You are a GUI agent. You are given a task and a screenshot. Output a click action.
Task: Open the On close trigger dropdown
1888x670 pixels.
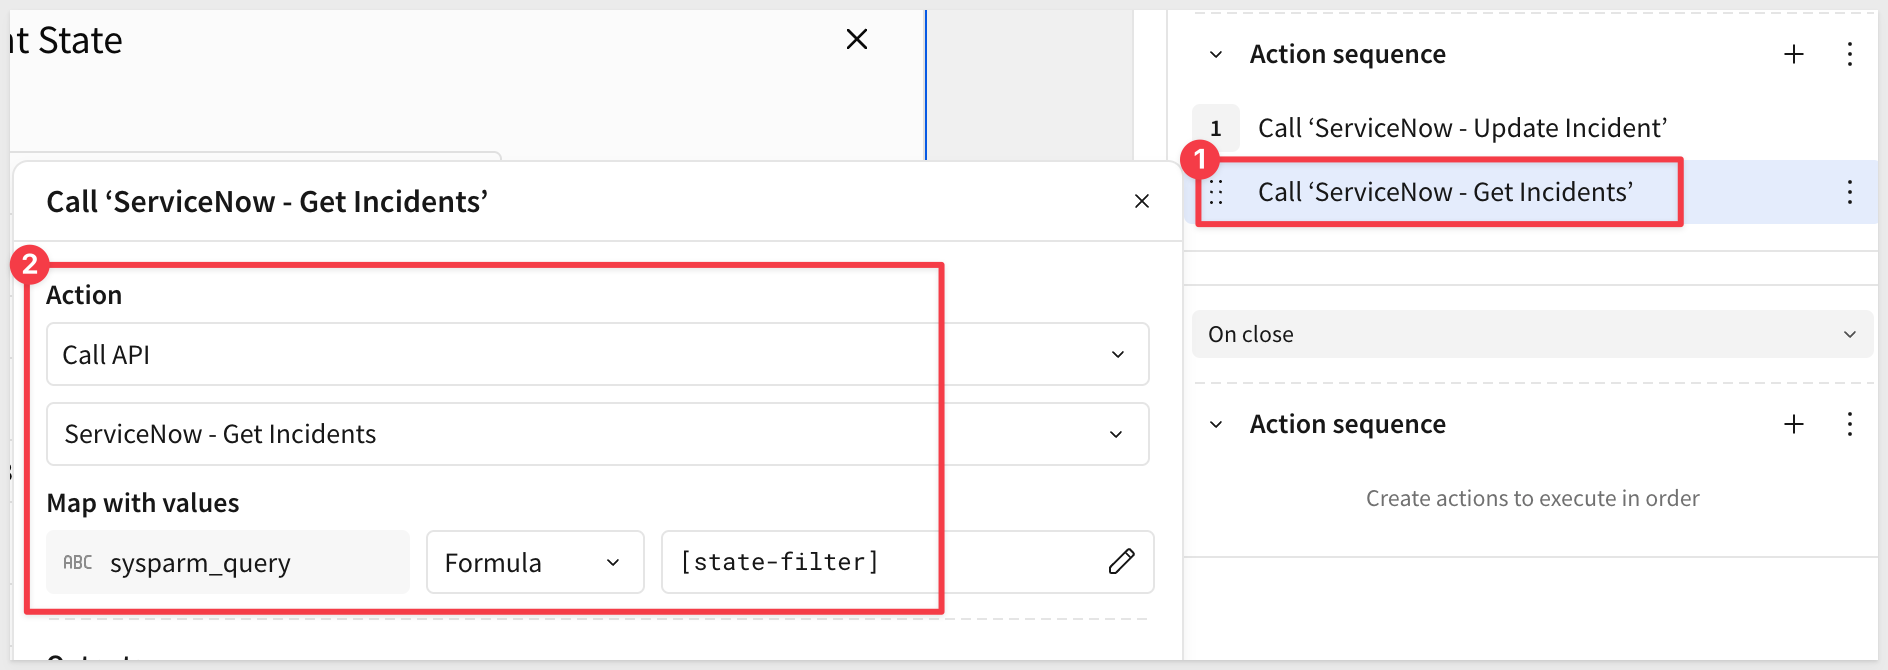(x=1531, y=334)
